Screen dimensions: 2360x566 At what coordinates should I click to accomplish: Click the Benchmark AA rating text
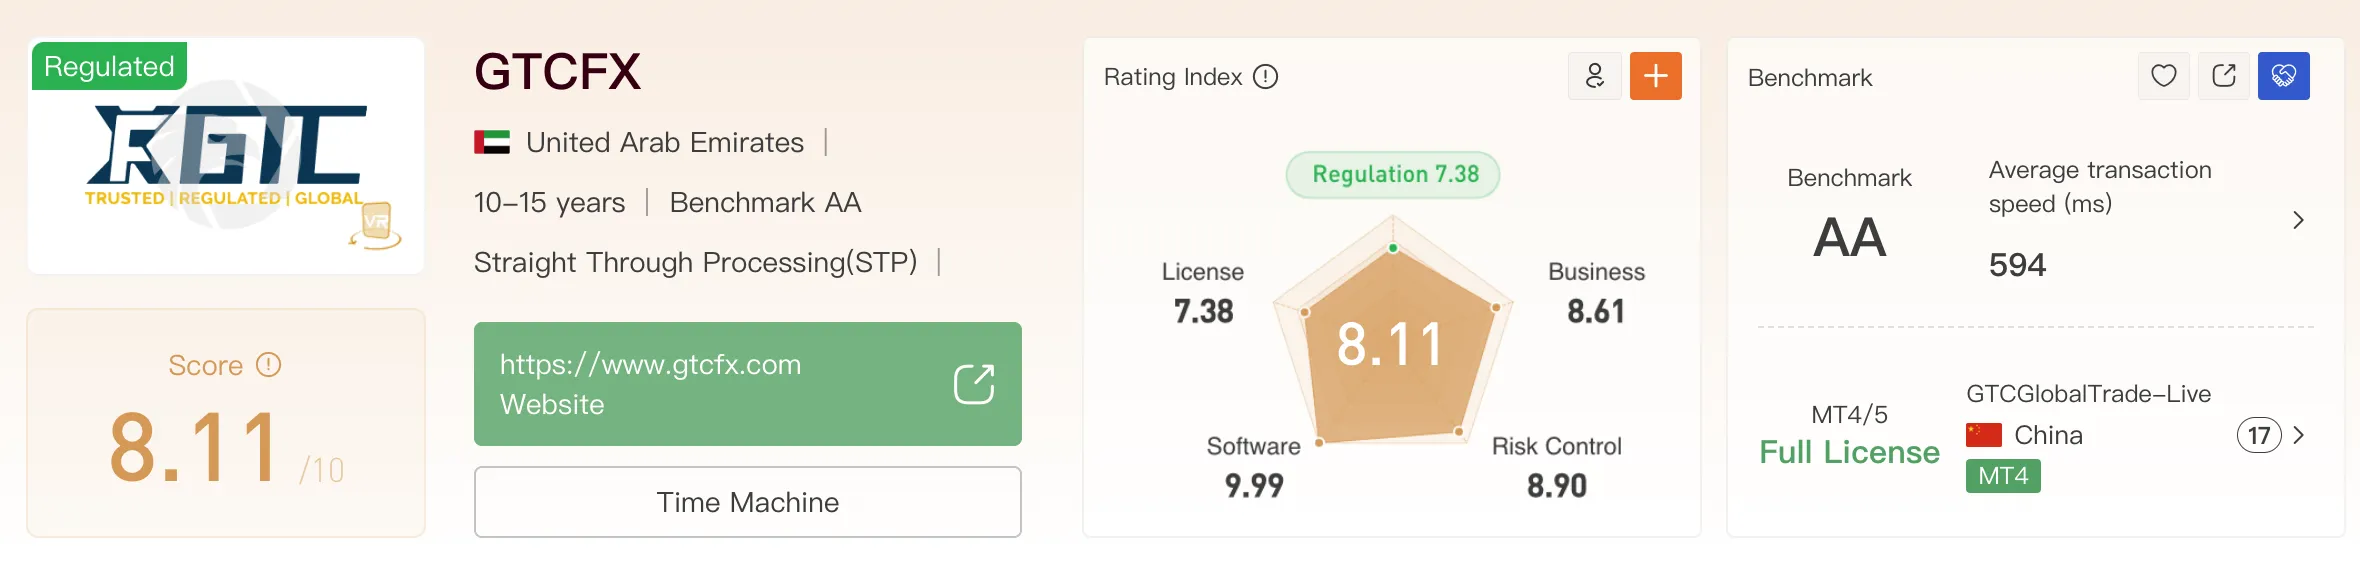click(x=765, y=203)
